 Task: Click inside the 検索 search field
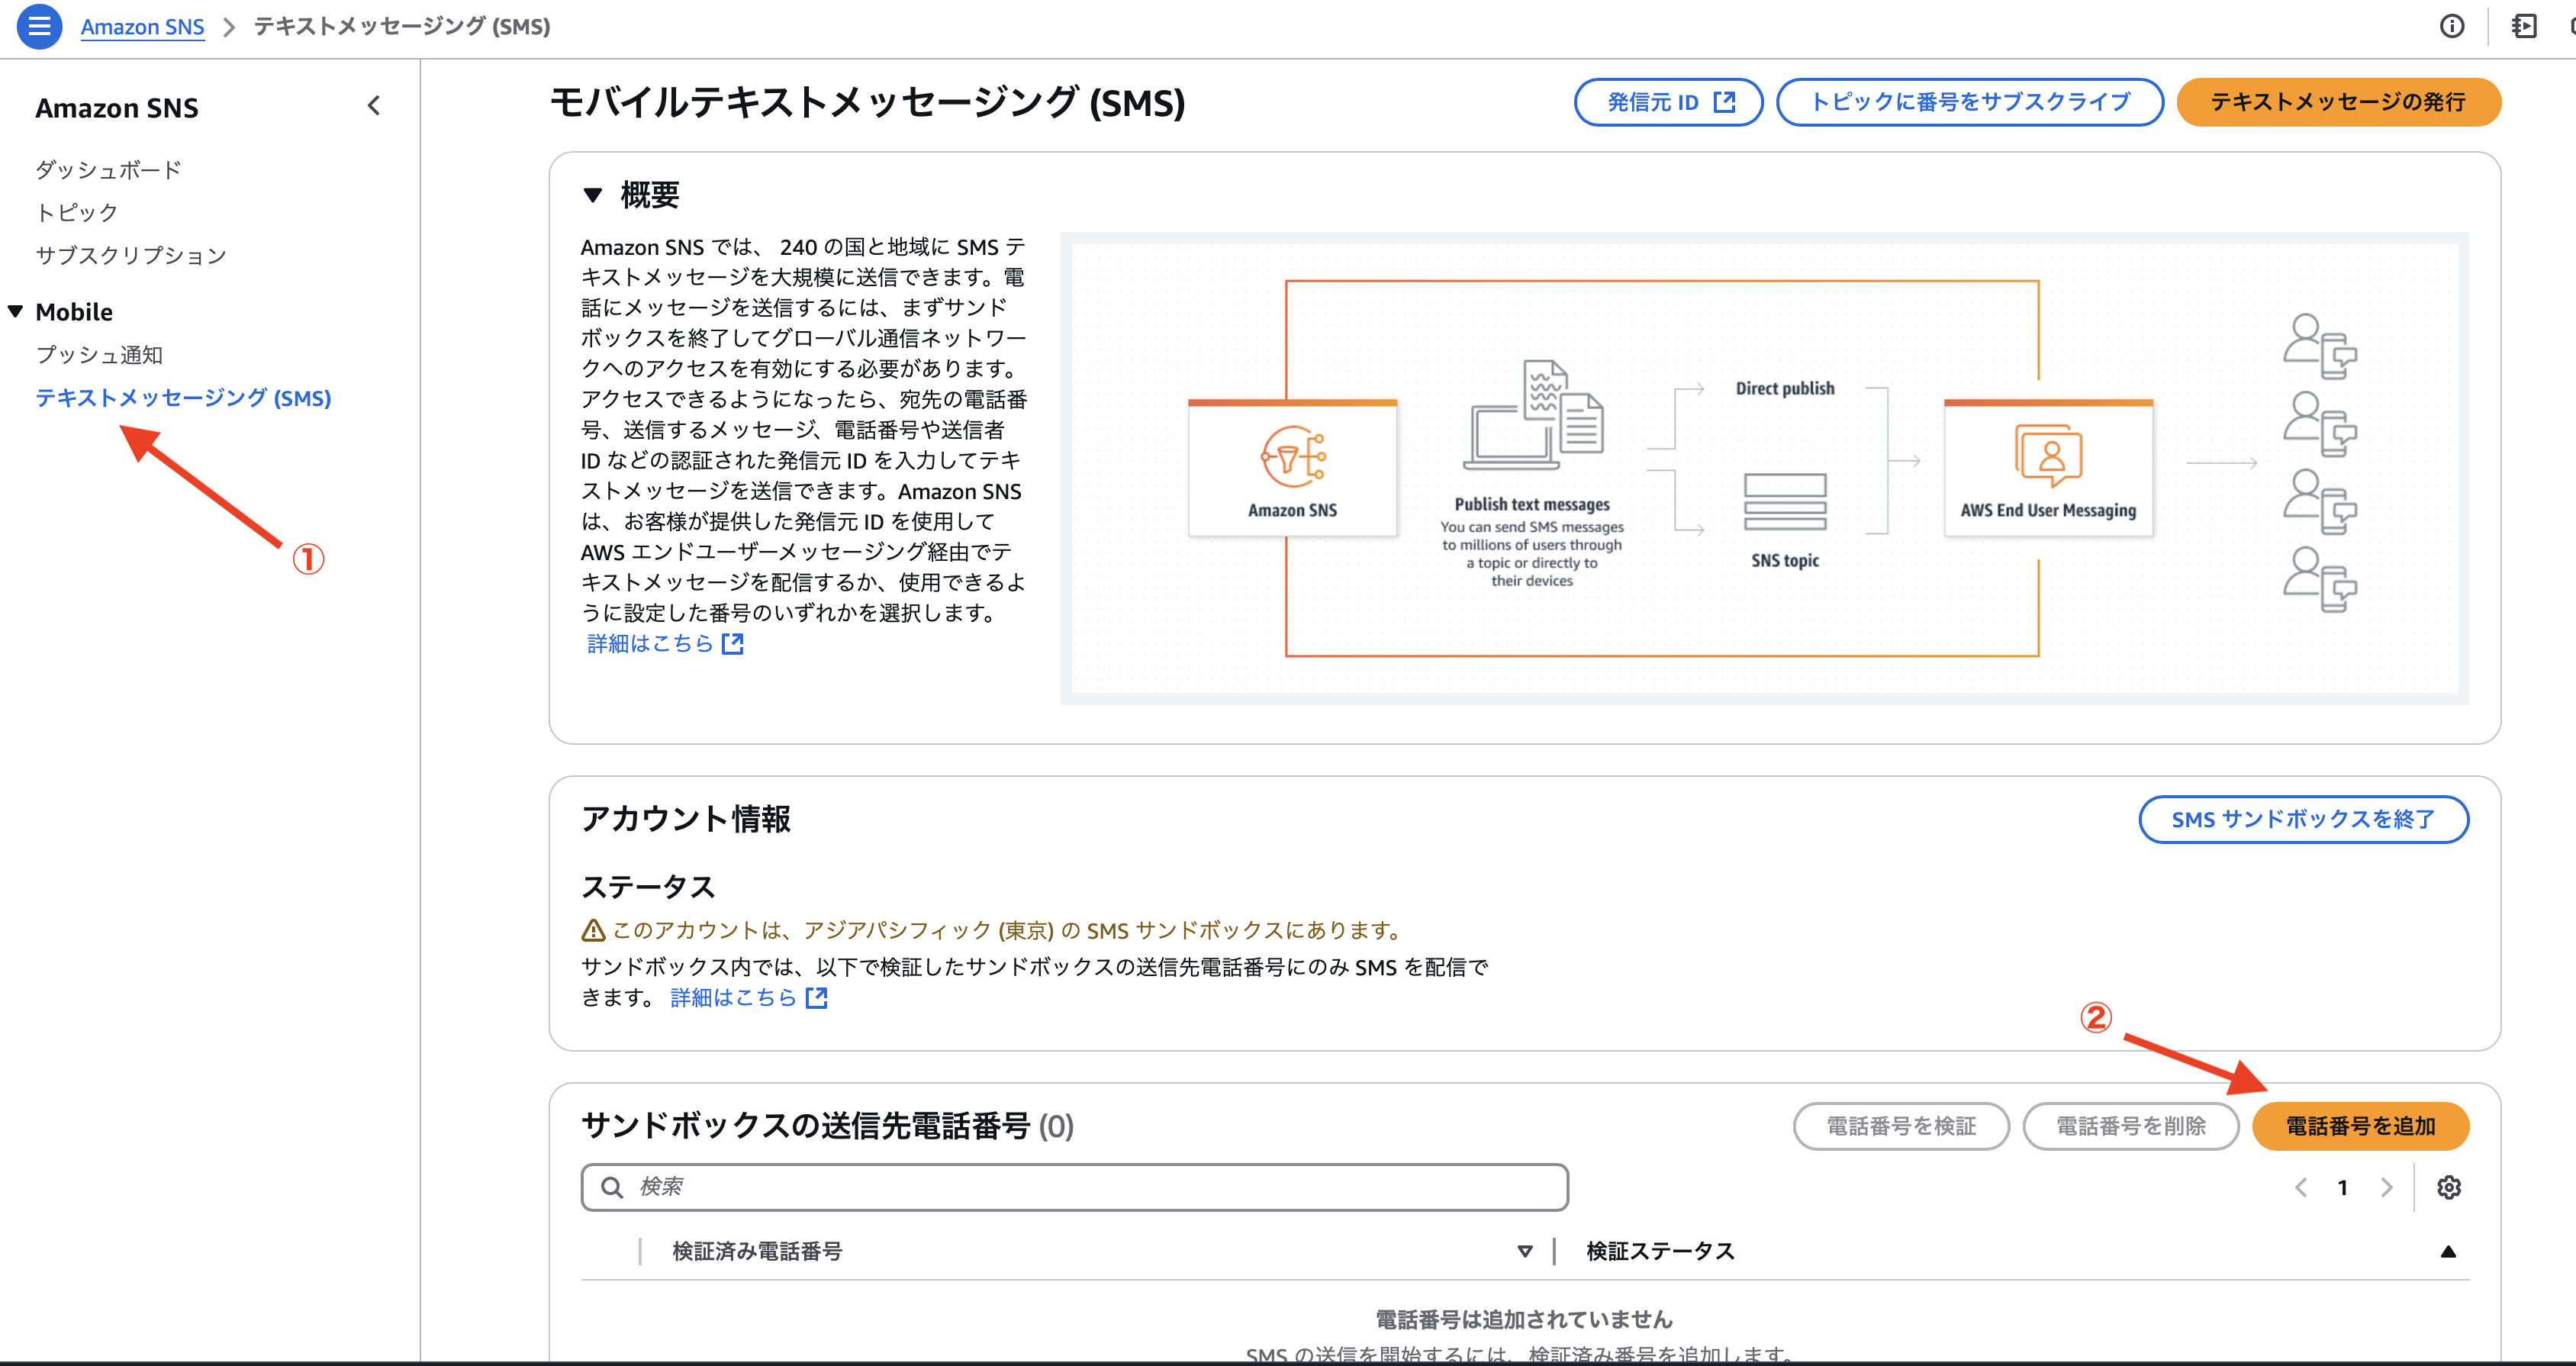tap(1000, 1187)
